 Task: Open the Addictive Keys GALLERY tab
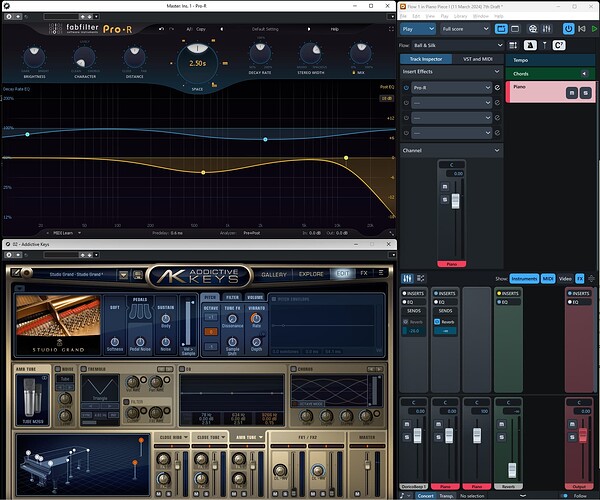point(274,274)
